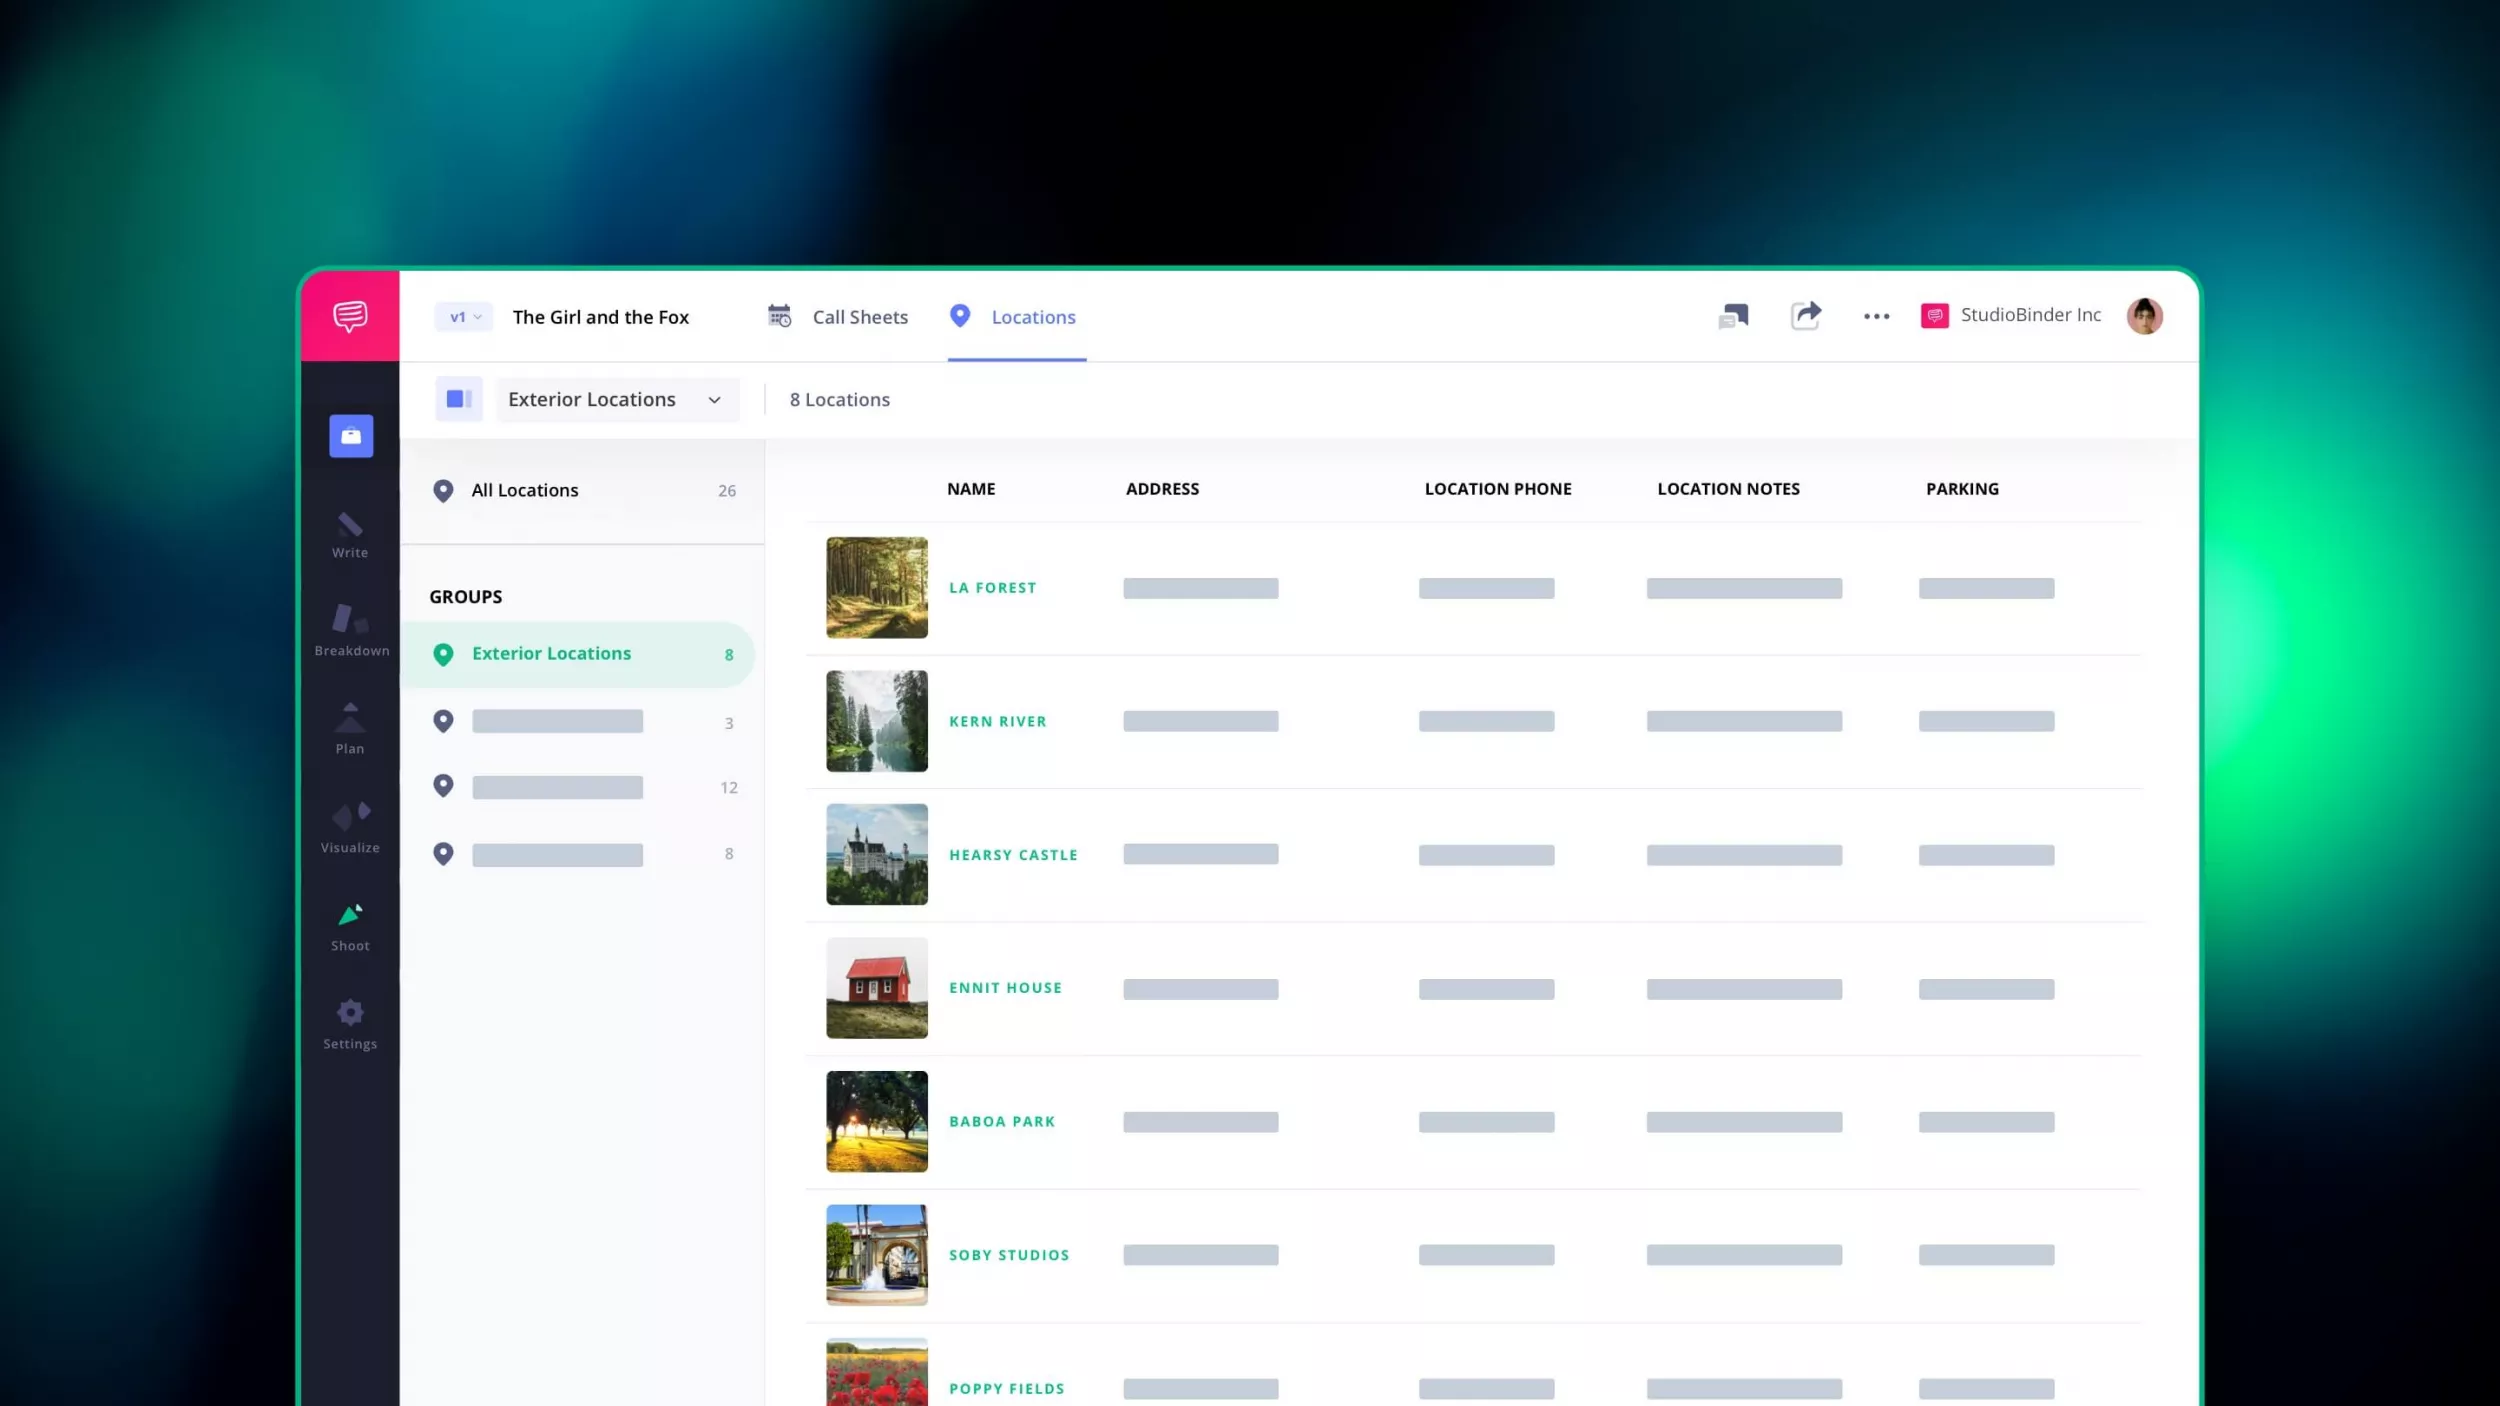2500x1406 pixels.
Task: Open the projects briefcase icon
Action: [351, 436]
